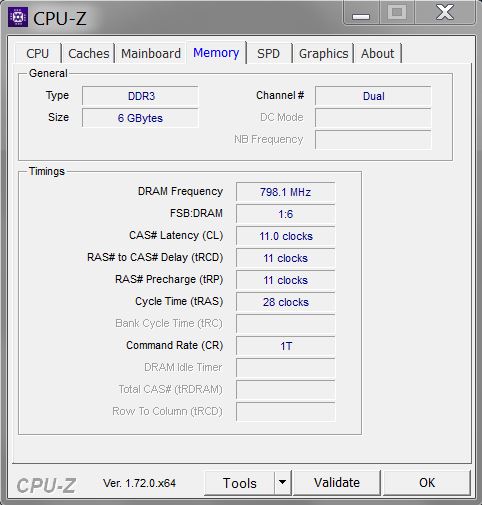Click the empty NB Frequency field
The image size is (482, 505).
[373, 140]
